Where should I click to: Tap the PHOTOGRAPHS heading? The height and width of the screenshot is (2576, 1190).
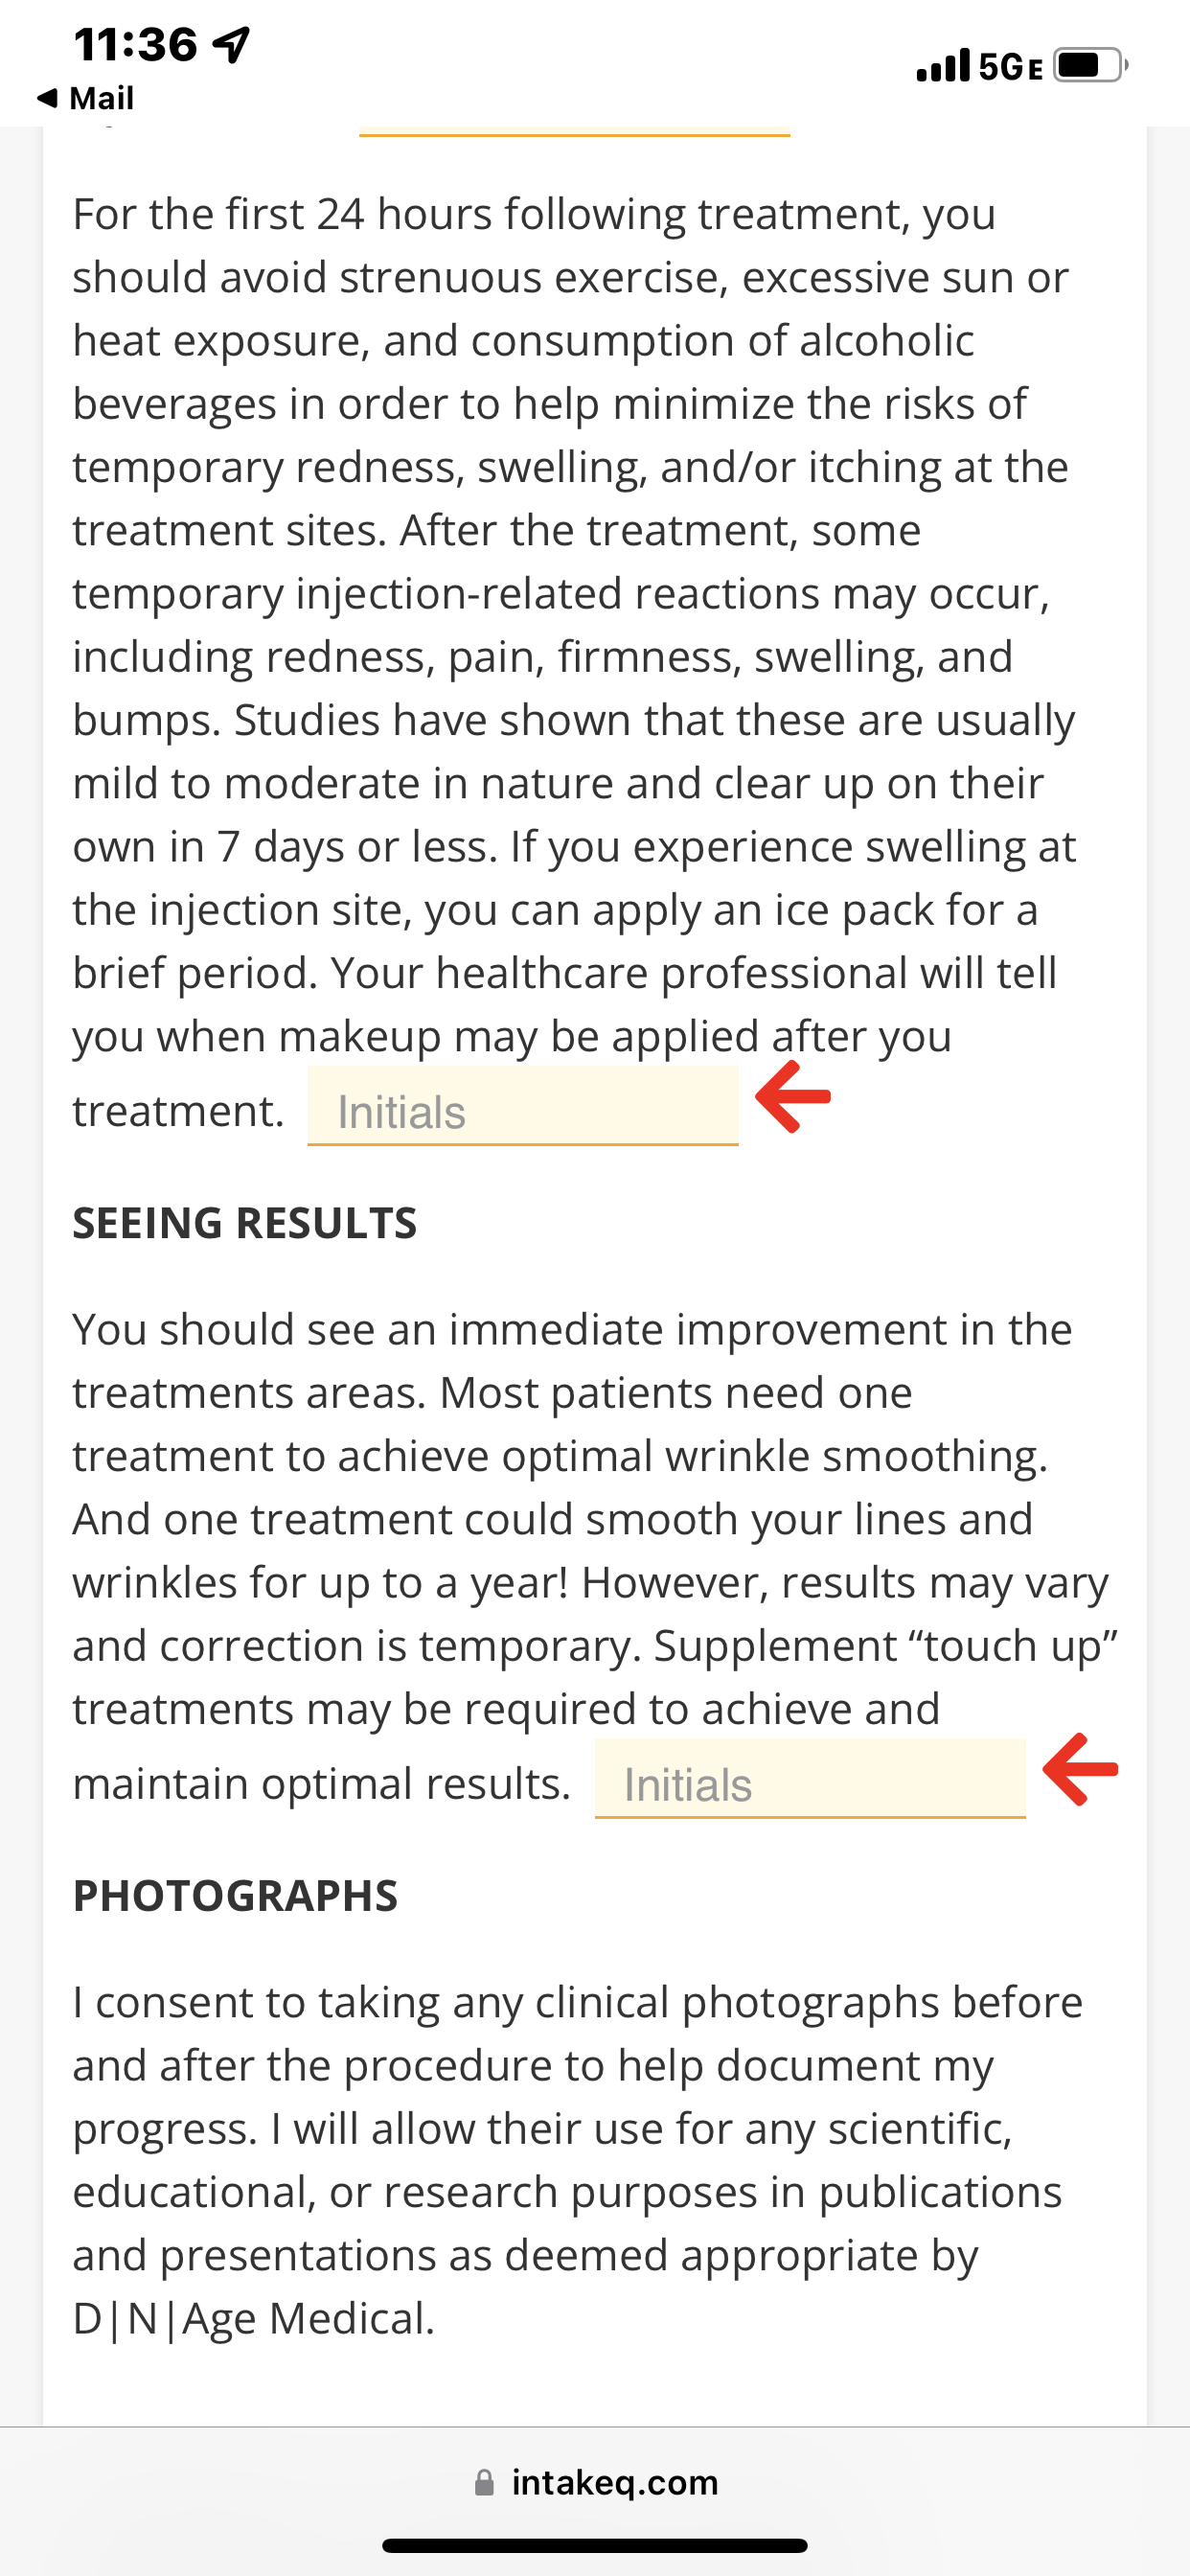[235, 1896]
